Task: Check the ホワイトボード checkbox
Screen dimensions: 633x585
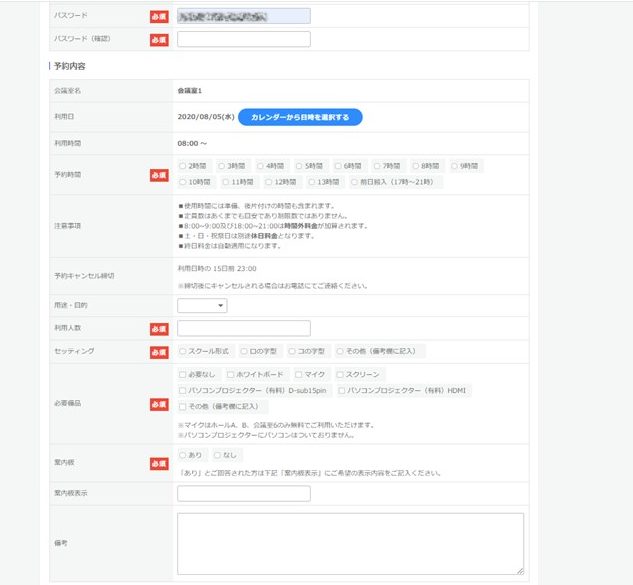Action: coord(230,375)
